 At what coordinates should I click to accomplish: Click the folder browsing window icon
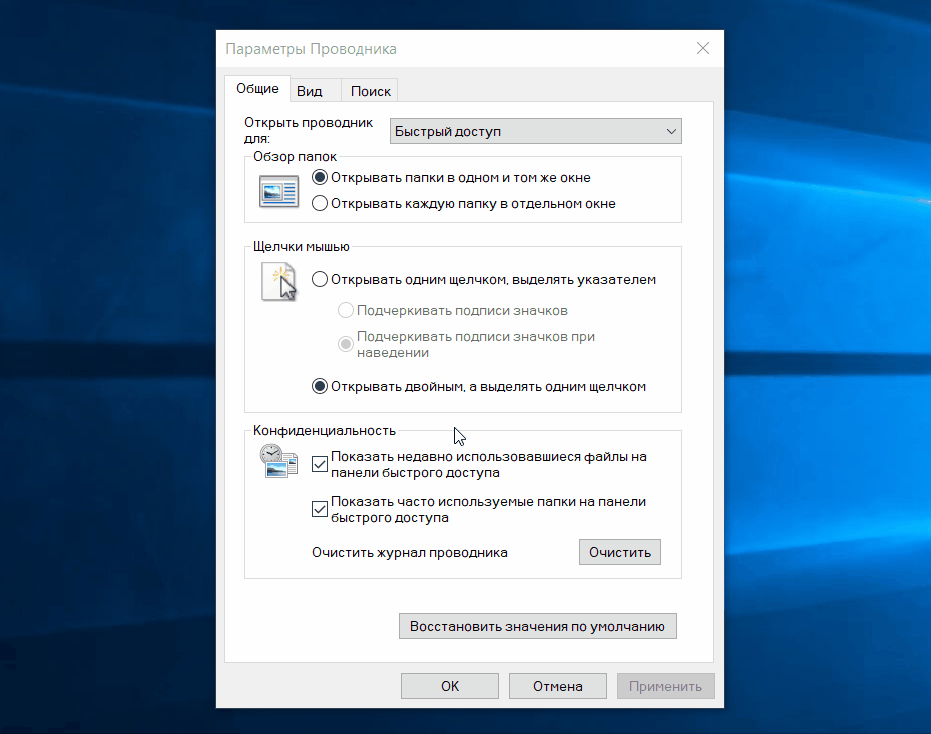(279, 191)
